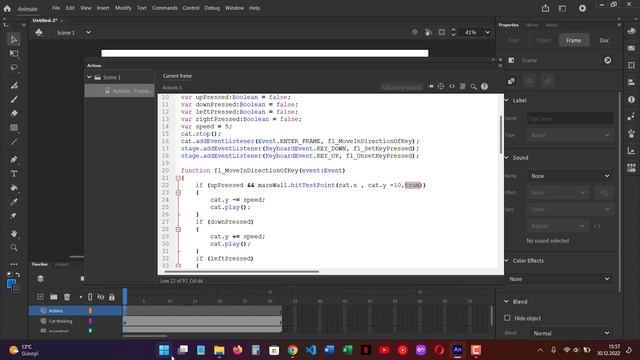Viewport: 640px width, 360px height.
Task: Open the Scene 1 scene dropdown arrow
Action: [x=88, y=32]
